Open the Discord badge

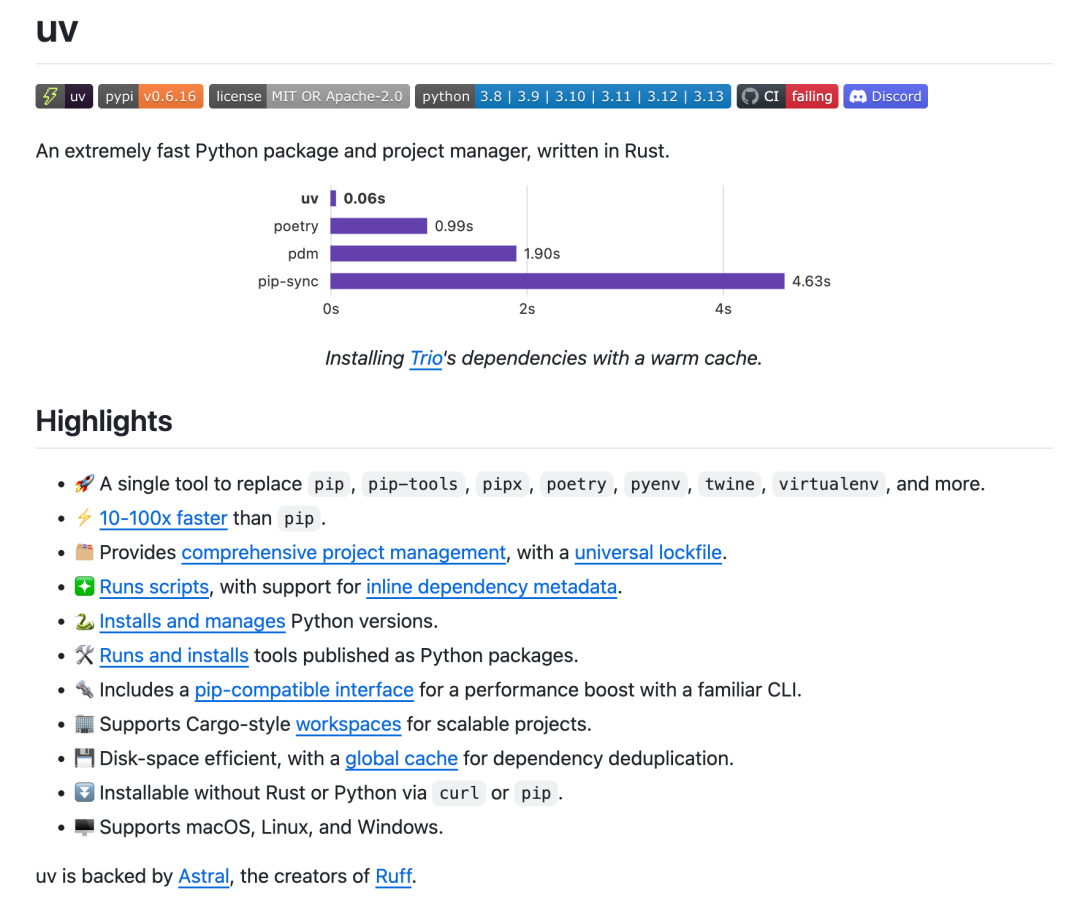point(885,96)
